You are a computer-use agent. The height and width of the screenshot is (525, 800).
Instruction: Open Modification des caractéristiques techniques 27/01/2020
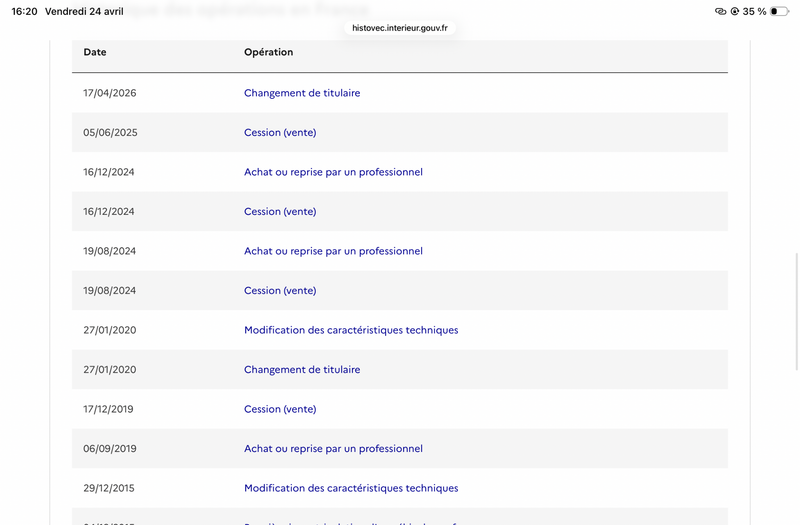[x=351, y=330]
